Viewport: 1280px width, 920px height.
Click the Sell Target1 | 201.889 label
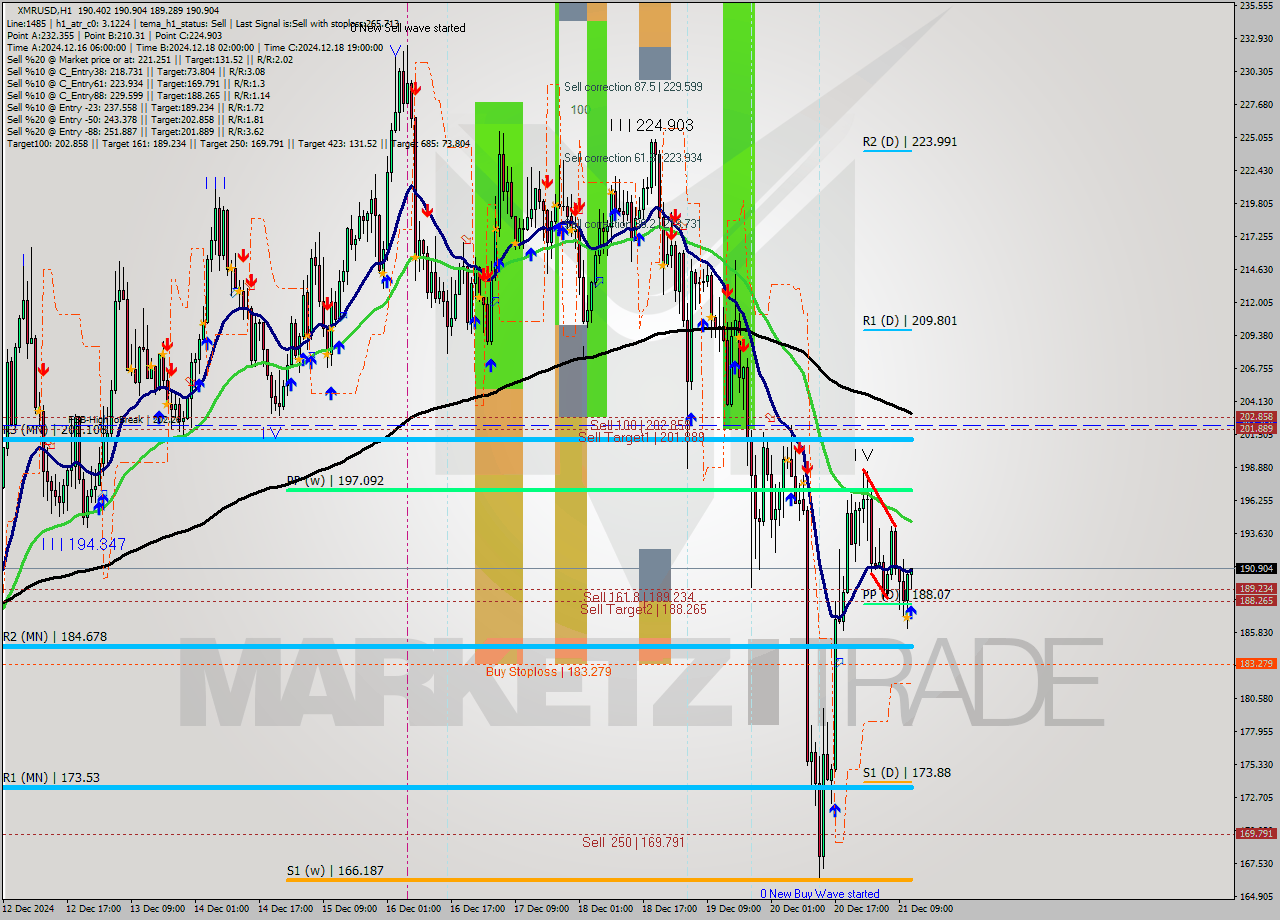(x=641, y=437)
